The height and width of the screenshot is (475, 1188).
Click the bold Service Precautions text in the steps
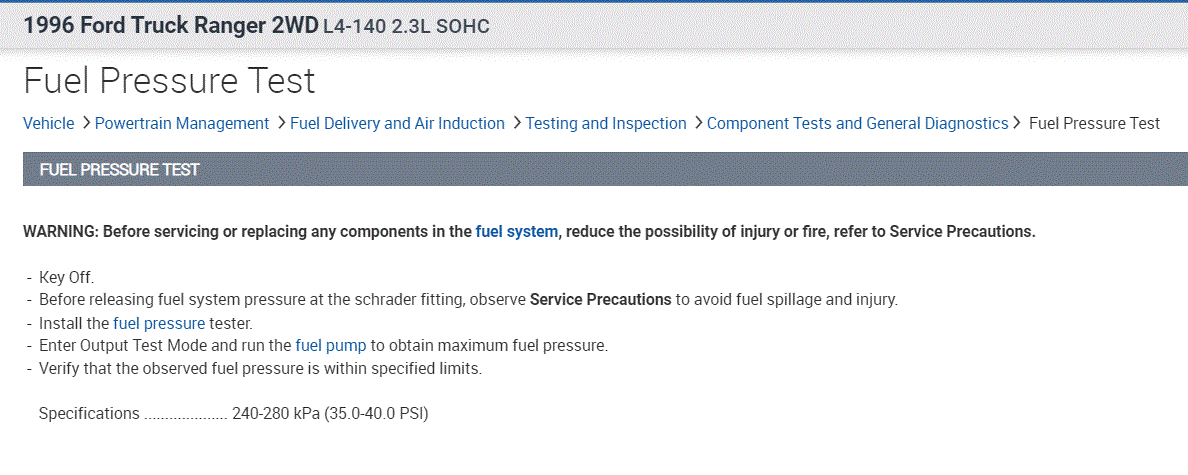tap(600, 299)
